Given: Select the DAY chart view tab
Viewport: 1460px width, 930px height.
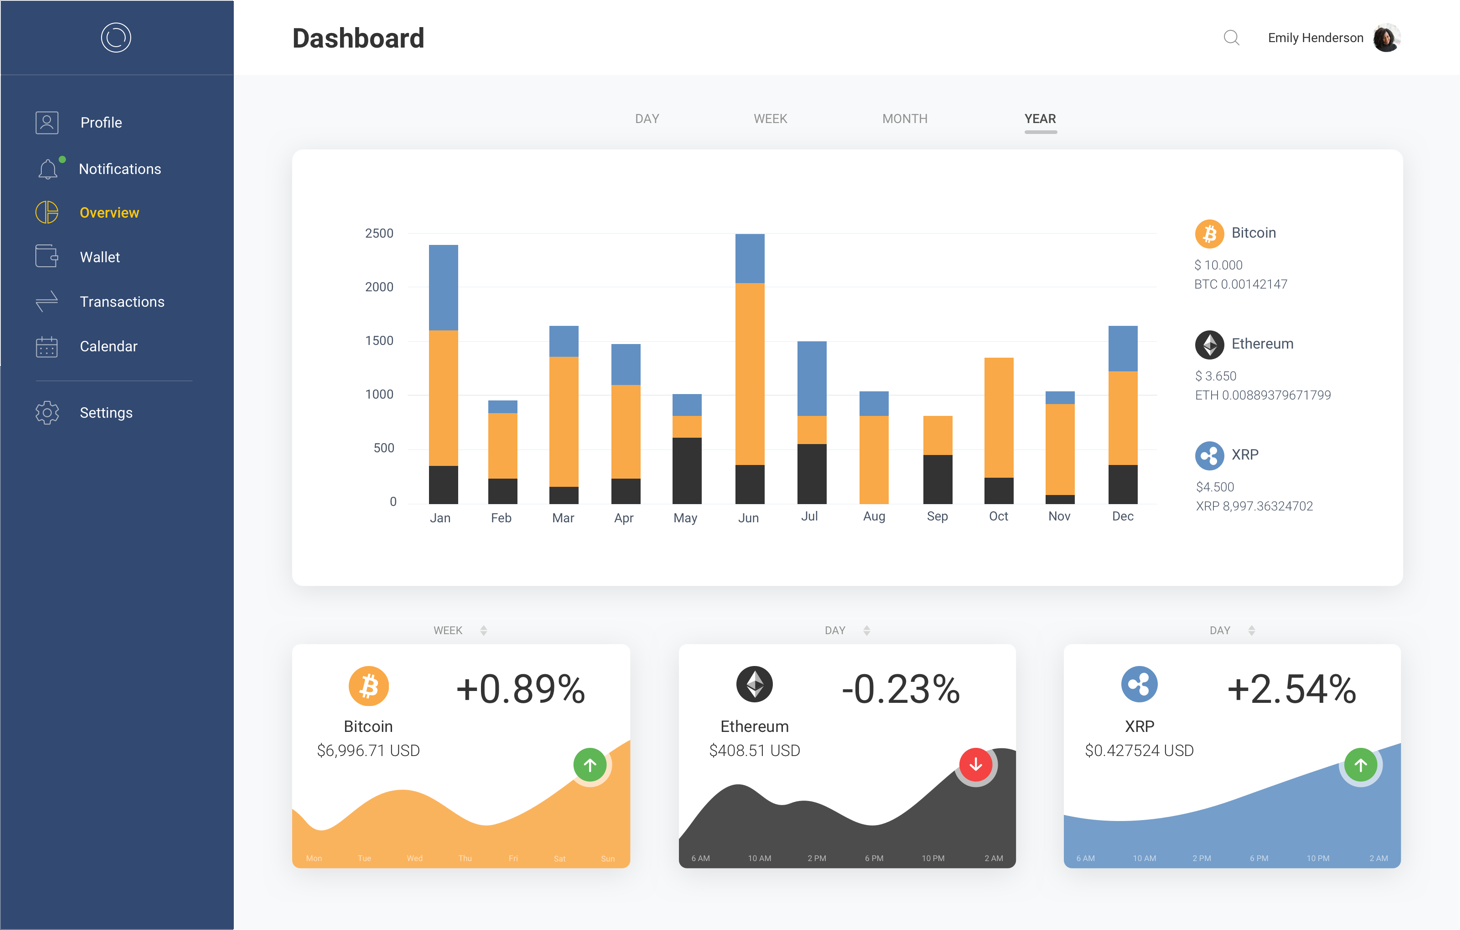Looking at the screenshot, I should (x=647, y=118).
